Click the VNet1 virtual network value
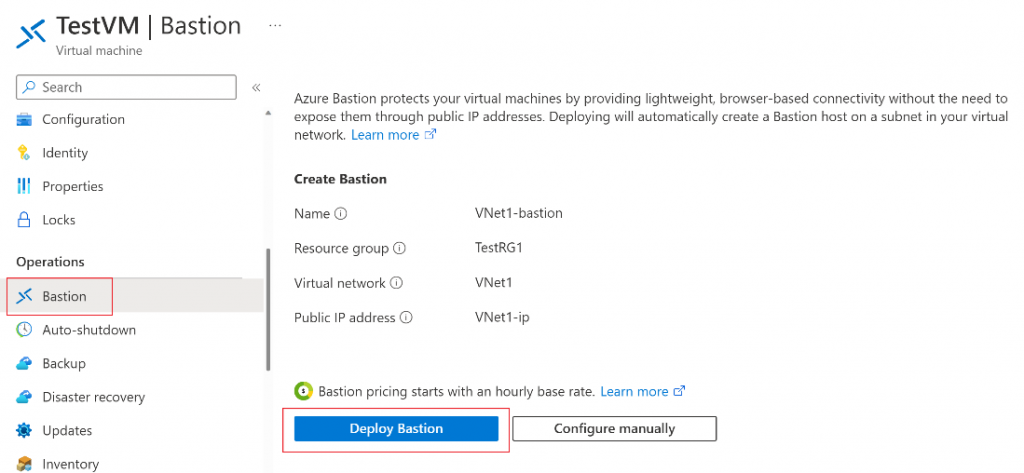1024x473 pixels. tap(493, 283)
